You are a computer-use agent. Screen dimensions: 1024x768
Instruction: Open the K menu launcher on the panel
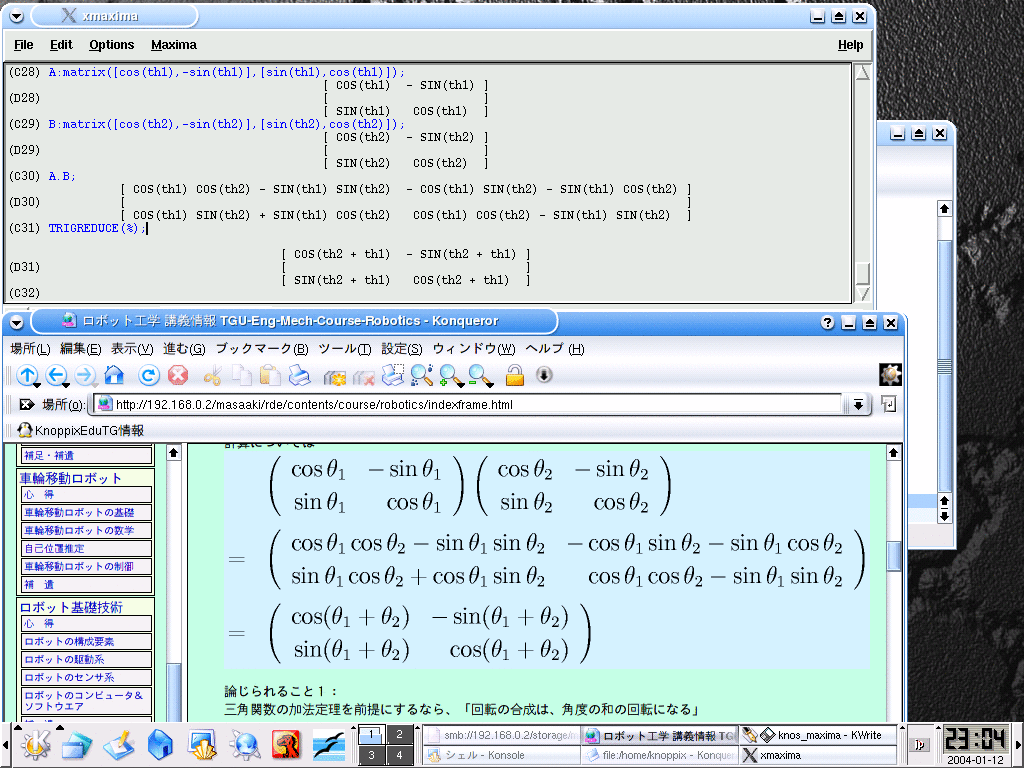(x=36, y=745)
